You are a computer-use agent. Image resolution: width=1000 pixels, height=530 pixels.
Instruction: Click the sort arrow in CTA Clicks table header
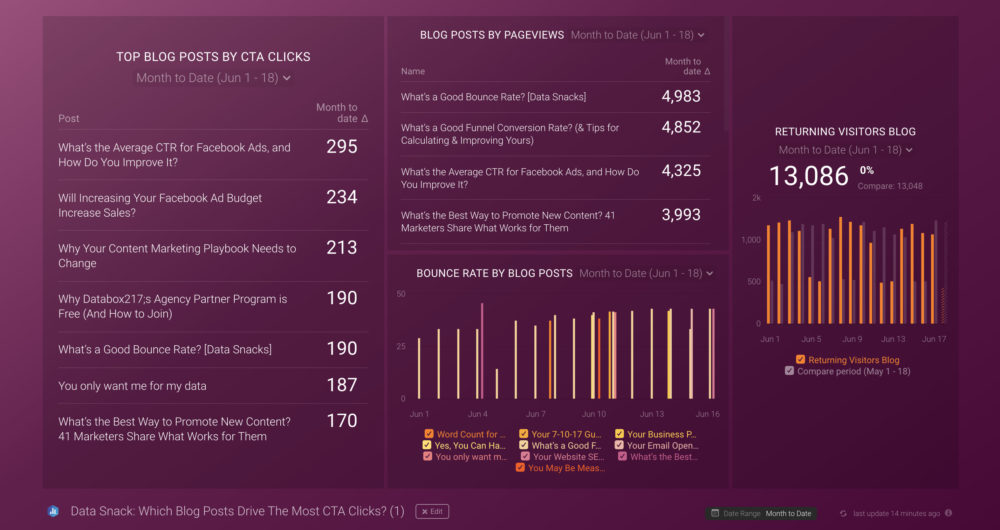point(364,119)
